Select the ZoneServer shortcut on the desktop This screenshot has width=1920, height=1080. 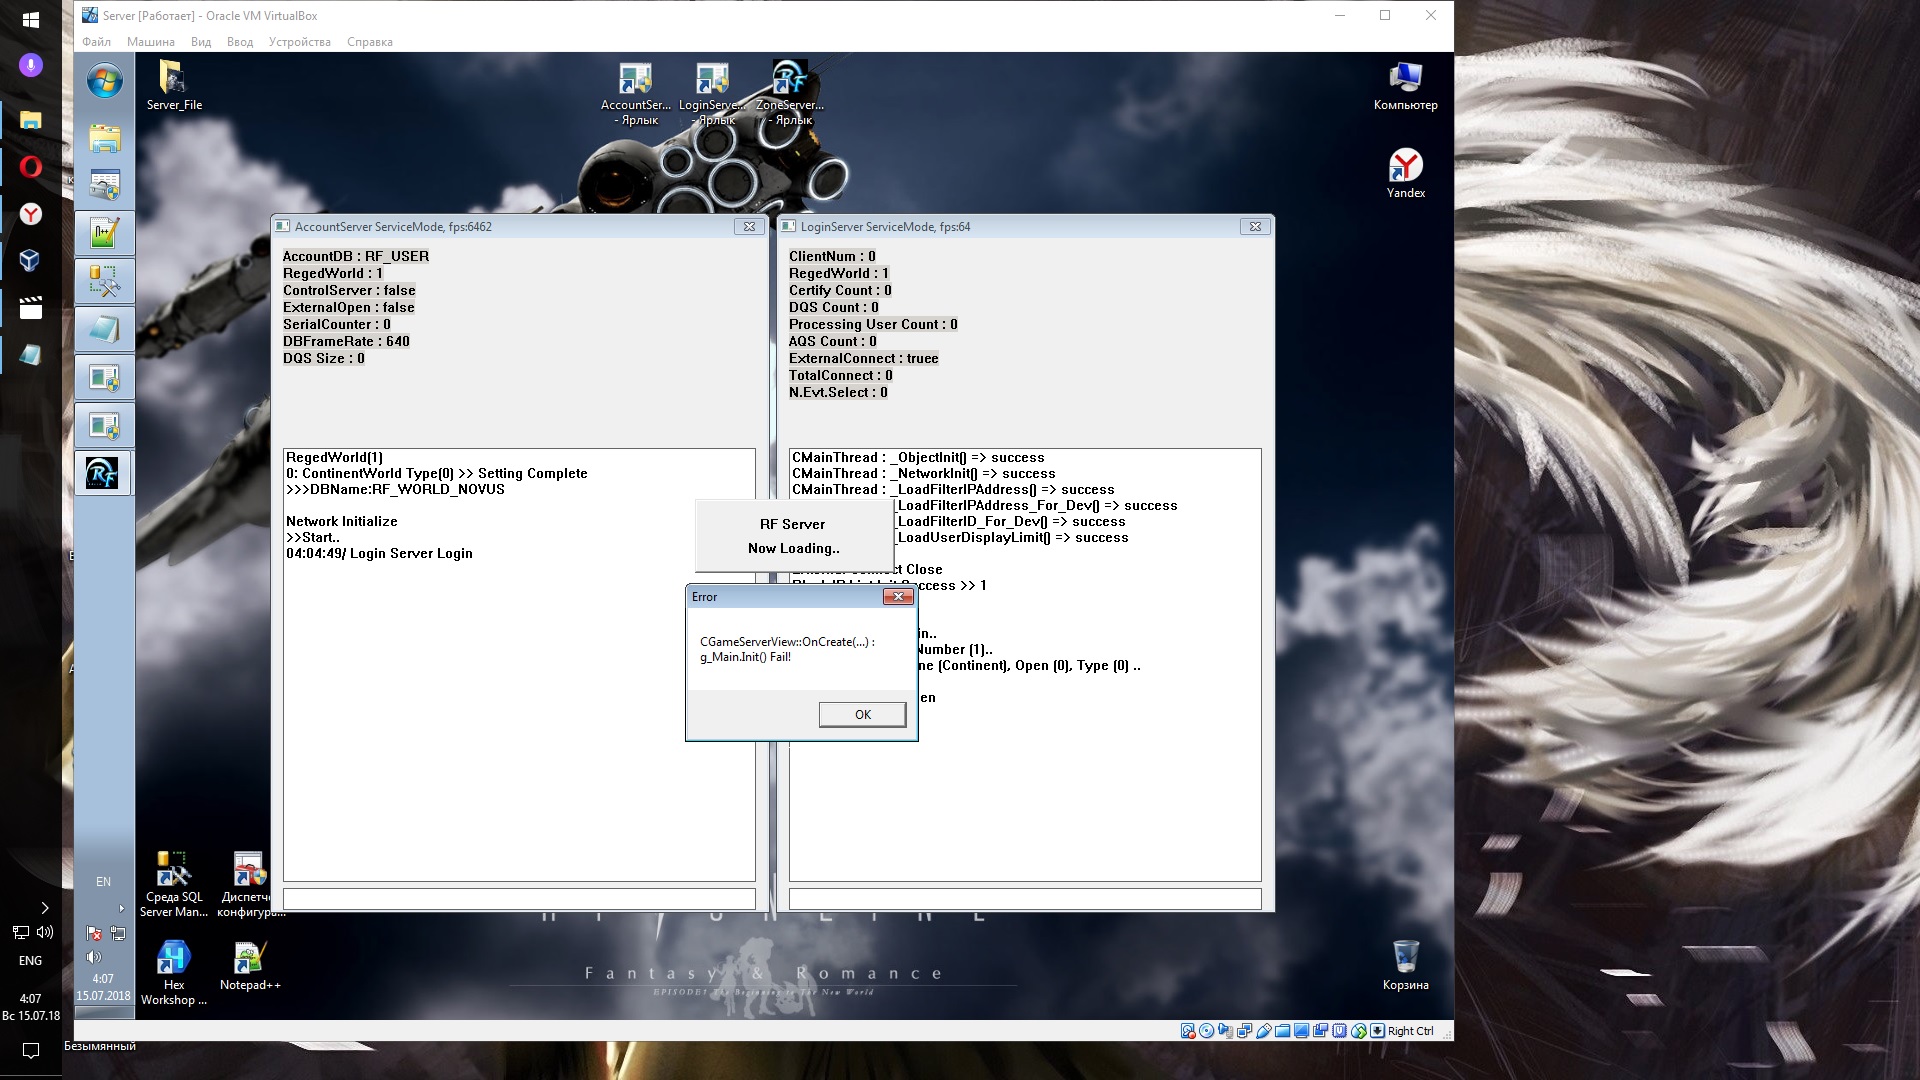point(790,94)
